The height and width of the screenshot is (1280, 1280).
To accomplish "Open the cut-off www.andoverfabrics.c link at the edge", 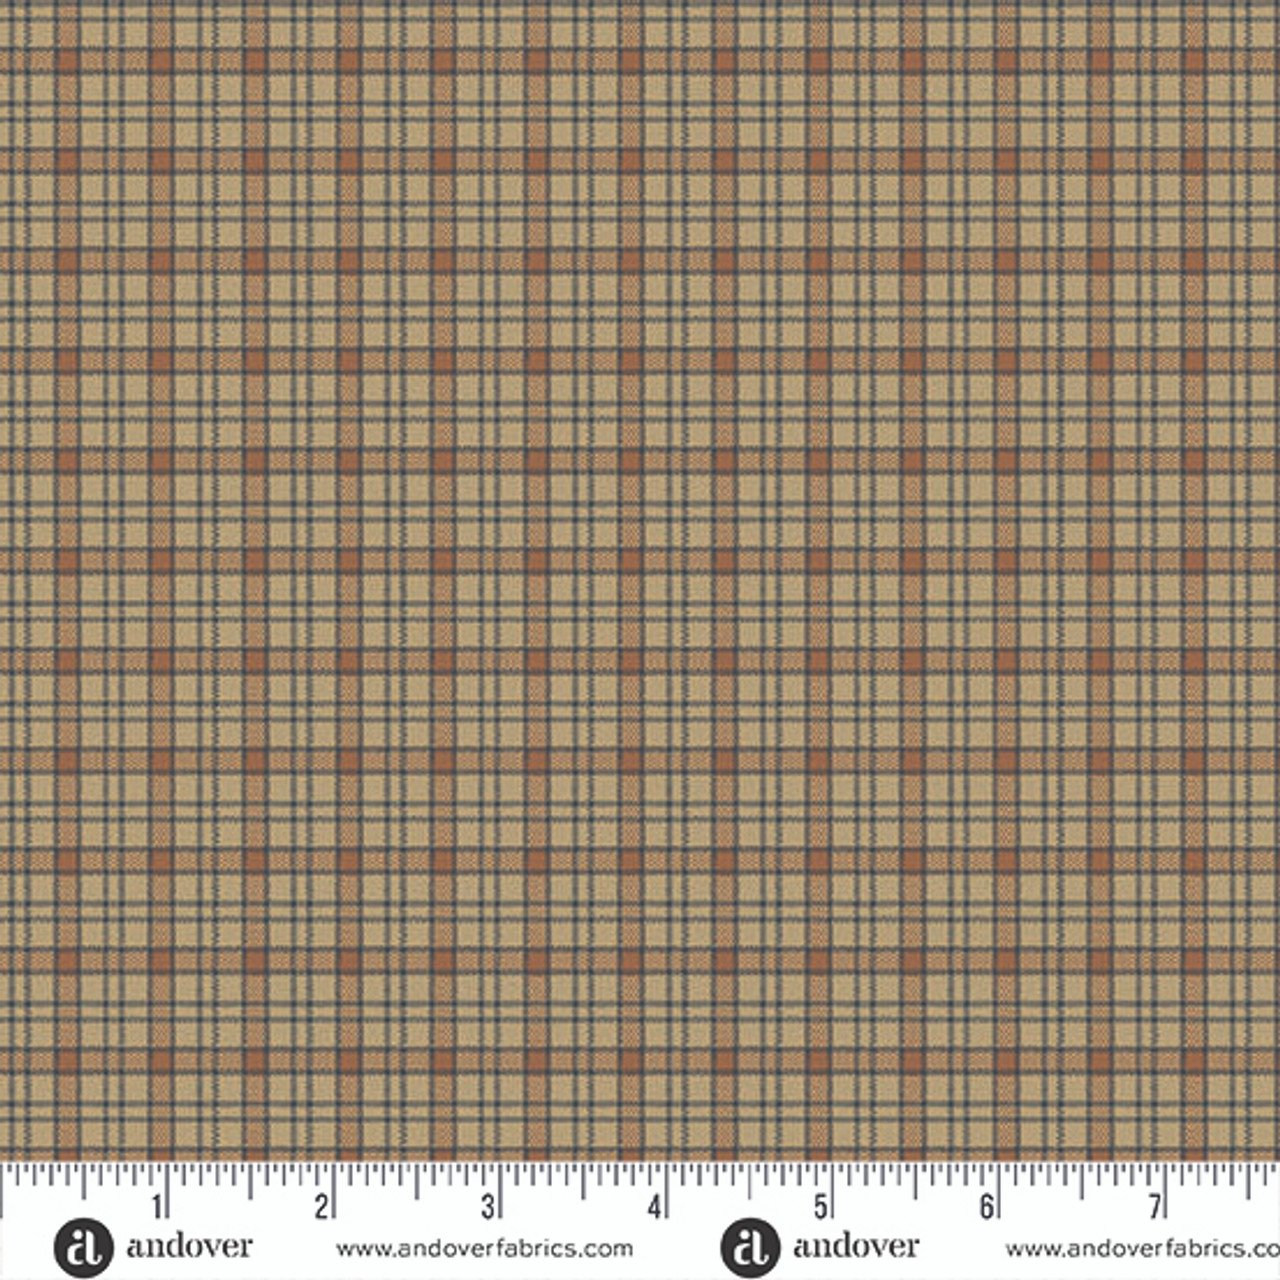I will 1142,1247.
